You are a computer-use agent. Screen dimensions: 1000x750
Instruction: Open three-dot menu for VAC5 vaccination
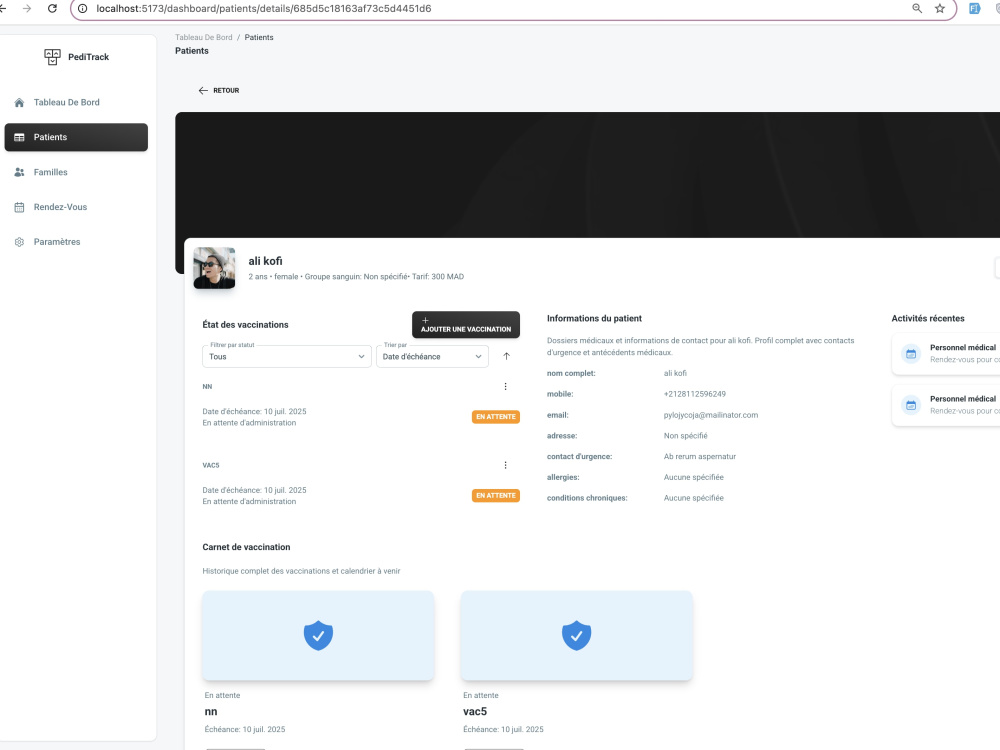pyautogui.click(x=505, y=466)
